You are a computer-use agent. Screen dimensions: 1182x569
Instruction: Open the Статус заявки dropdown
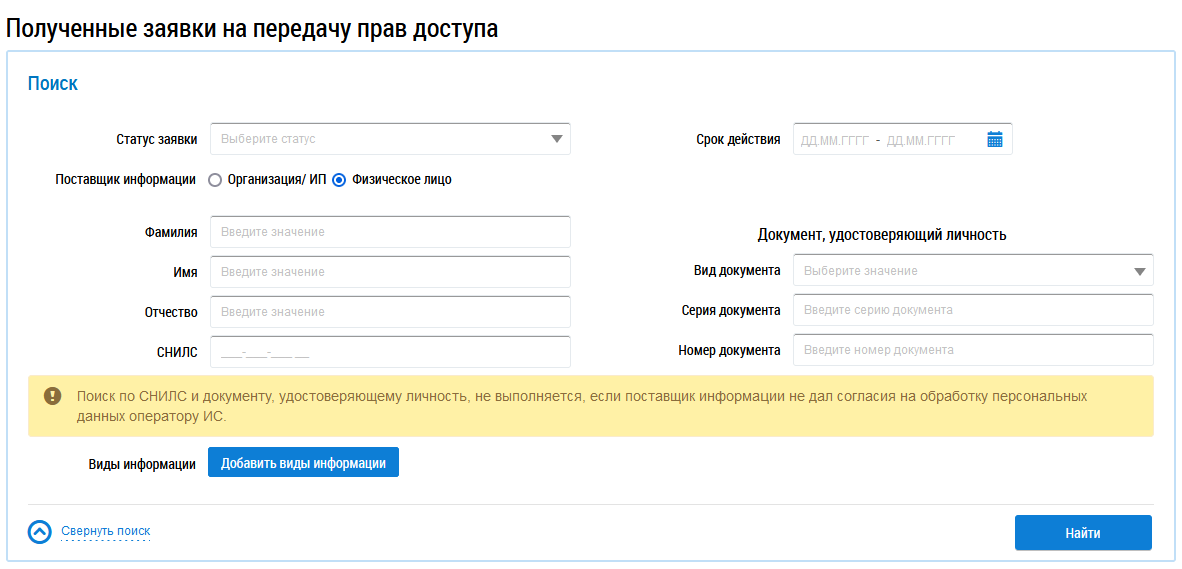click(390, 139)
